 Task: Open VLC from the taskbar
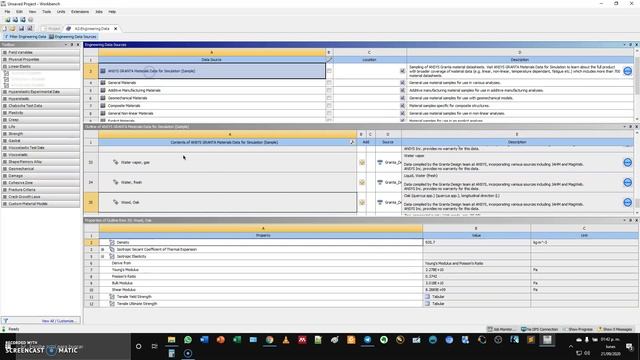pos(286,340)
